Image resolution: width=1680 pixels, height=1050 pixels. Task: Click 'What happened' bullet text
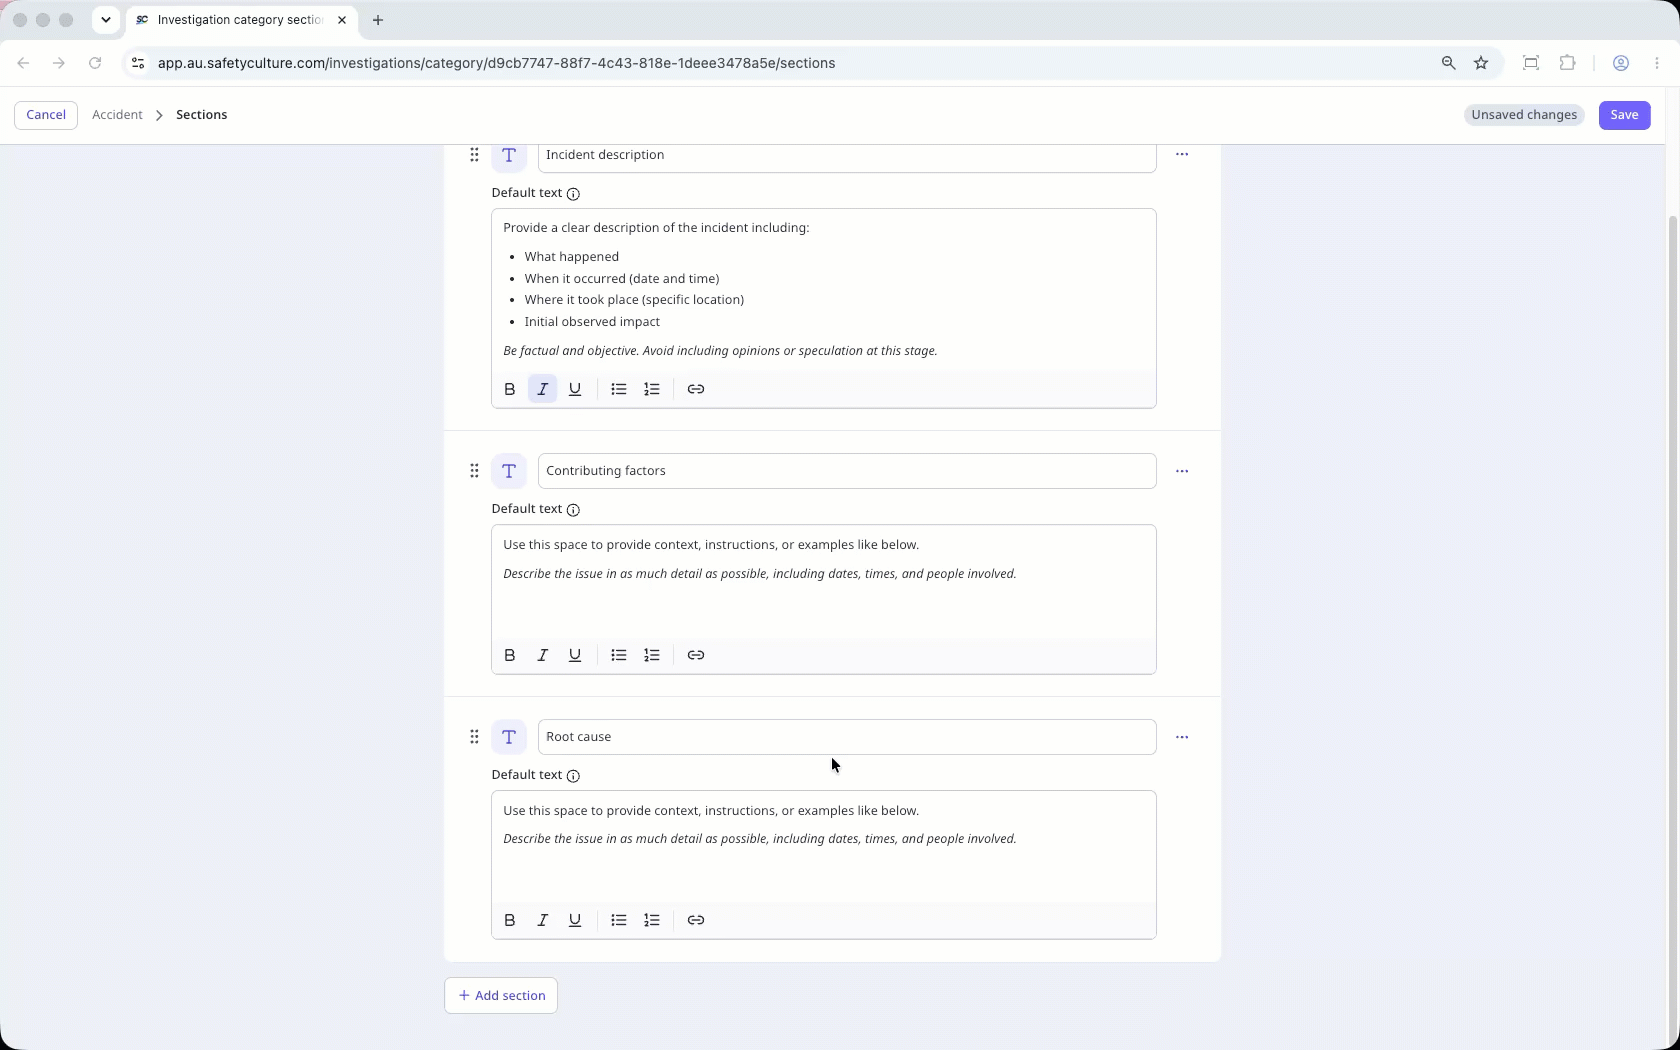click(572, 257)
